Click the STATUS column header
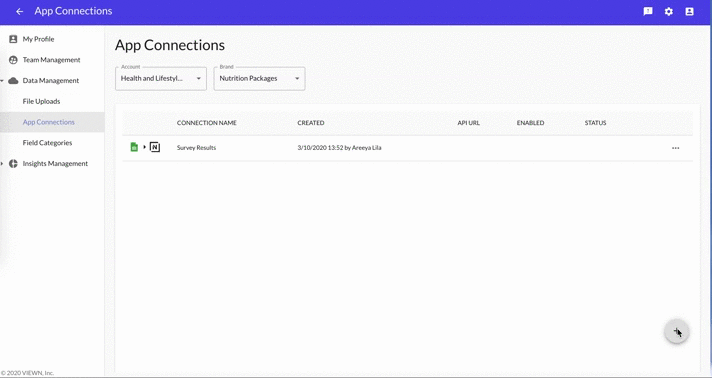Image resolution: width=712 pixels, height=378 pixels. pyautogui.click(x=595, y=123)
